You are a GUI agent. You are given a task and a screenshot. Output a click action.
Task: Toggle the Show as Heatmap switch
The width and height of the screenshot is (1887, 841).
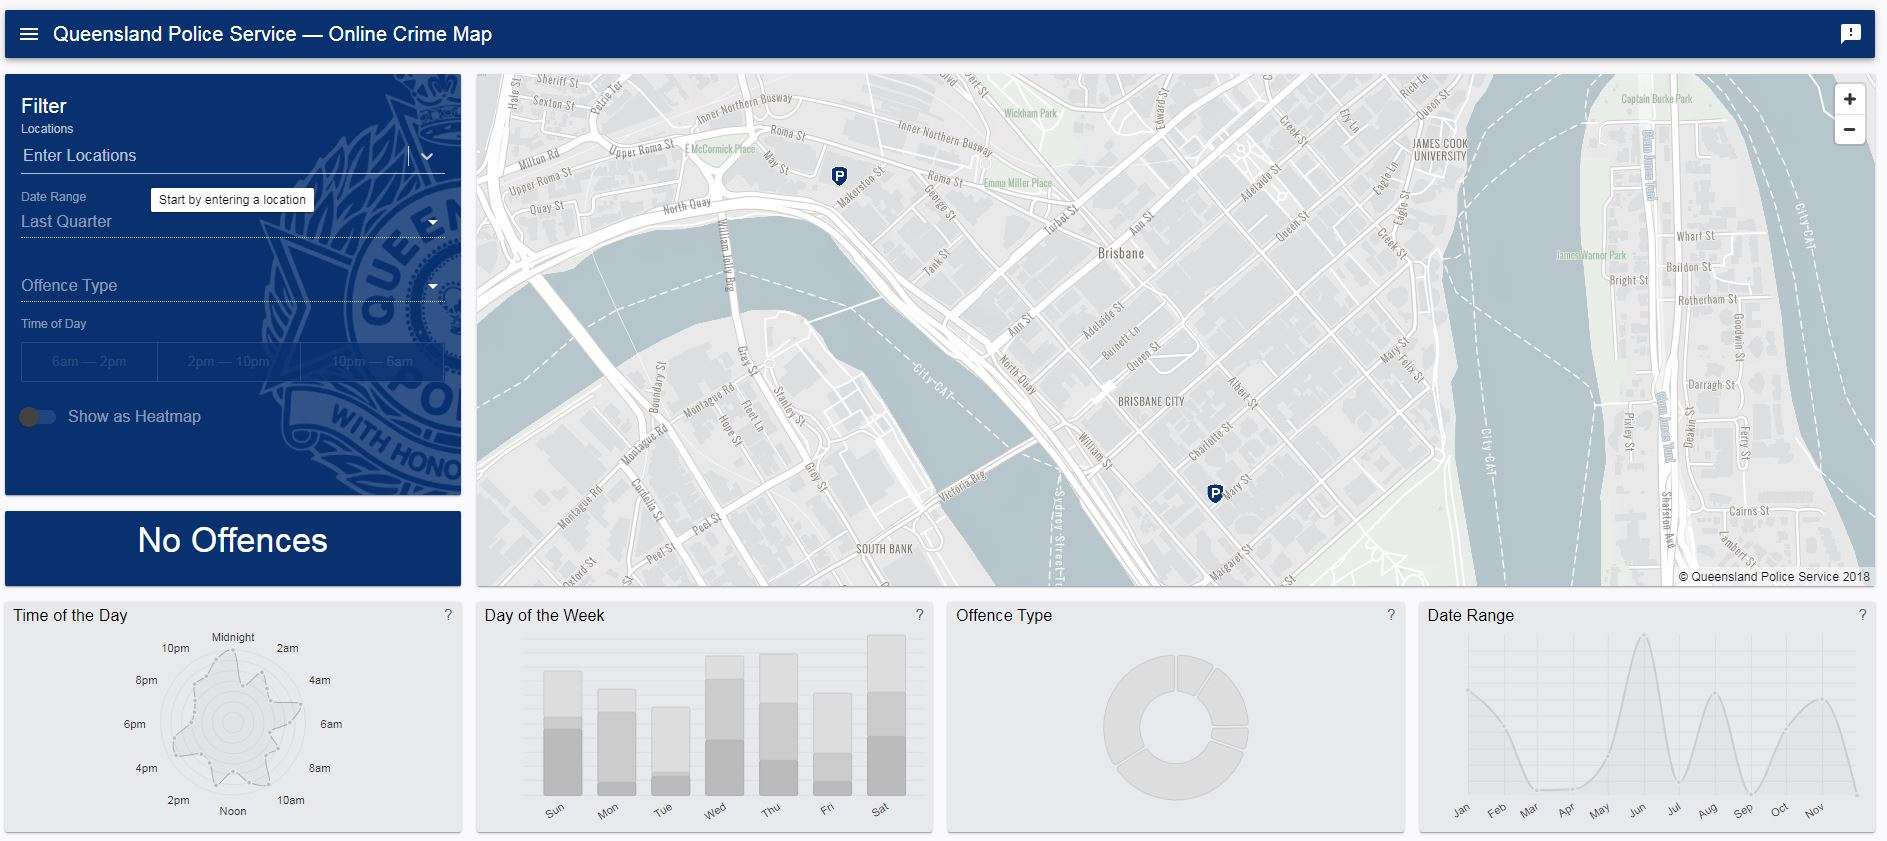click(x=38, y=417)
